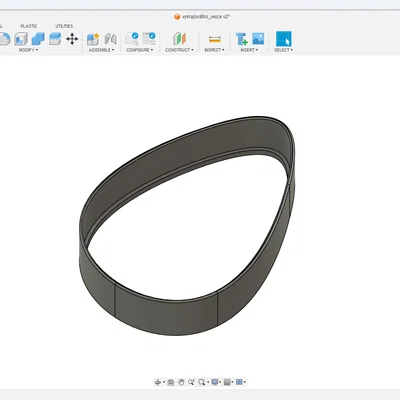Screen dimensions: 400x400
Task: Click the Offset Face tool icon
Action: [x=55, y=39]
